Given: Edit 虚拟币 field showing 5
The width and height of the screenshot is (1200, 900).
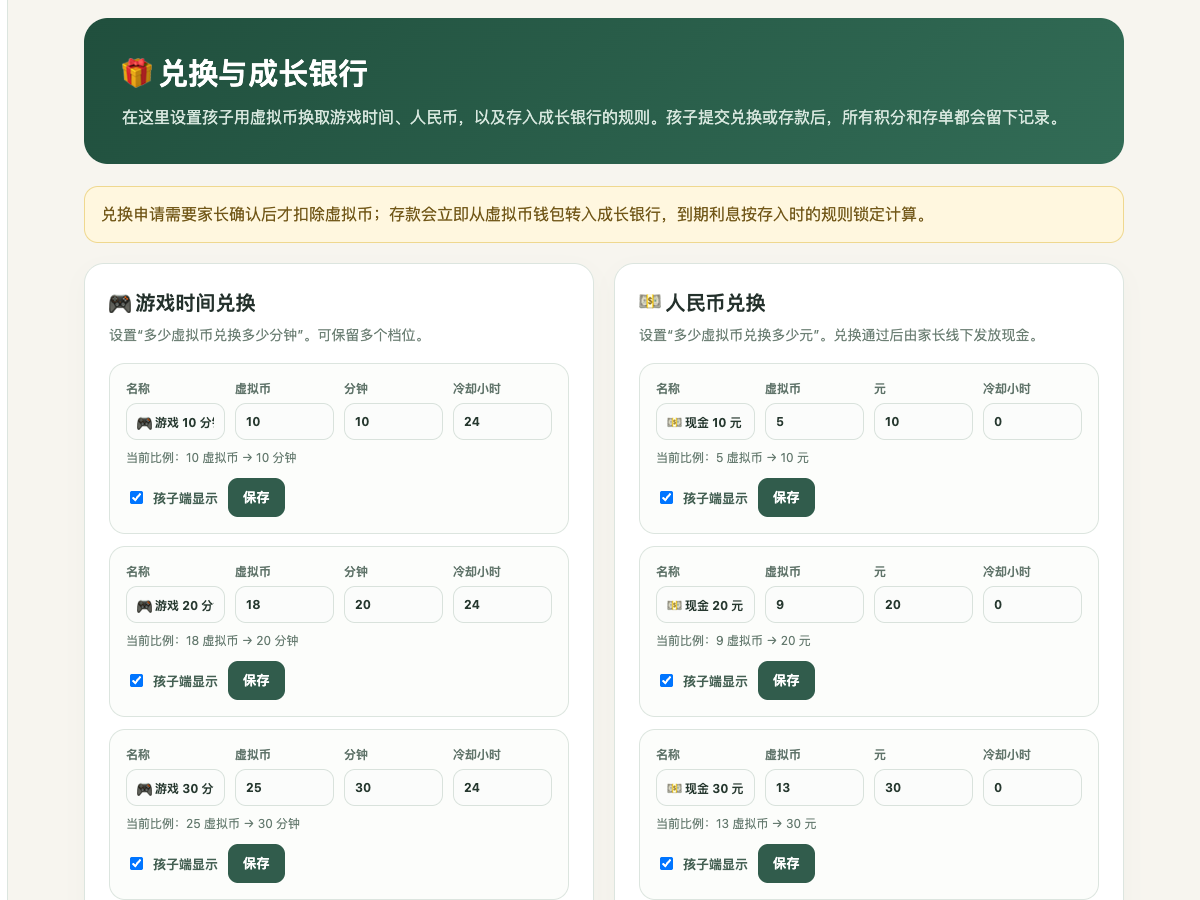Looking at the screenshot, I should pyautogui.click(x=814, y=421).
